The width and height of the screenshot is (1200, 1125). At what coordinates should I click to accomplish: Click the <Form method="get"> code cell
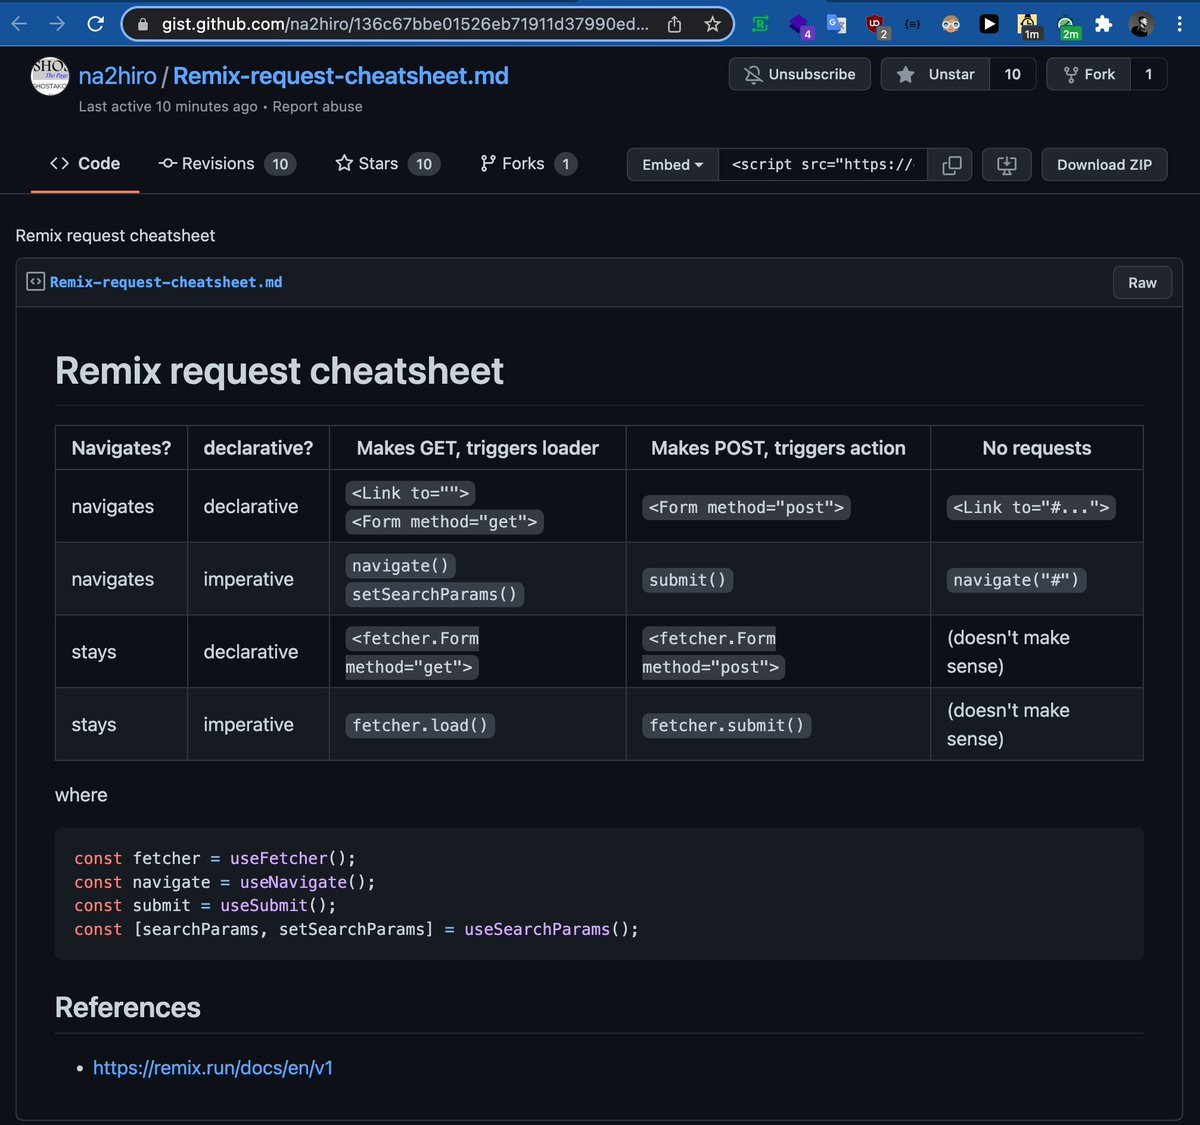(x=444, y=522)
